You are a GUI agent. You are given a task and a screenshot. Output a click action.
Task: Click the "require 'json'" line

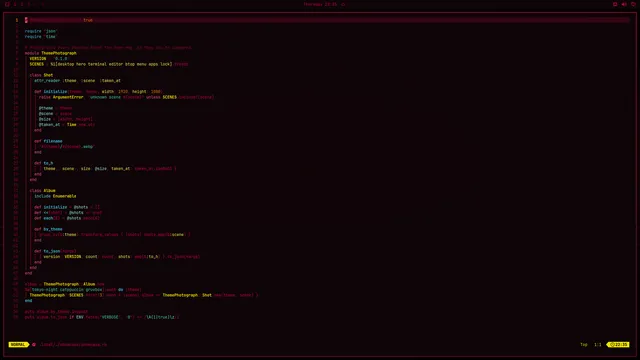[x=41, y=31]
